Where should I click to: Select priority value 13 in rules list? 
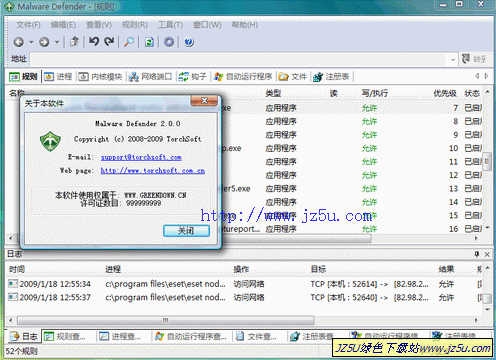[x=453, y=189]
